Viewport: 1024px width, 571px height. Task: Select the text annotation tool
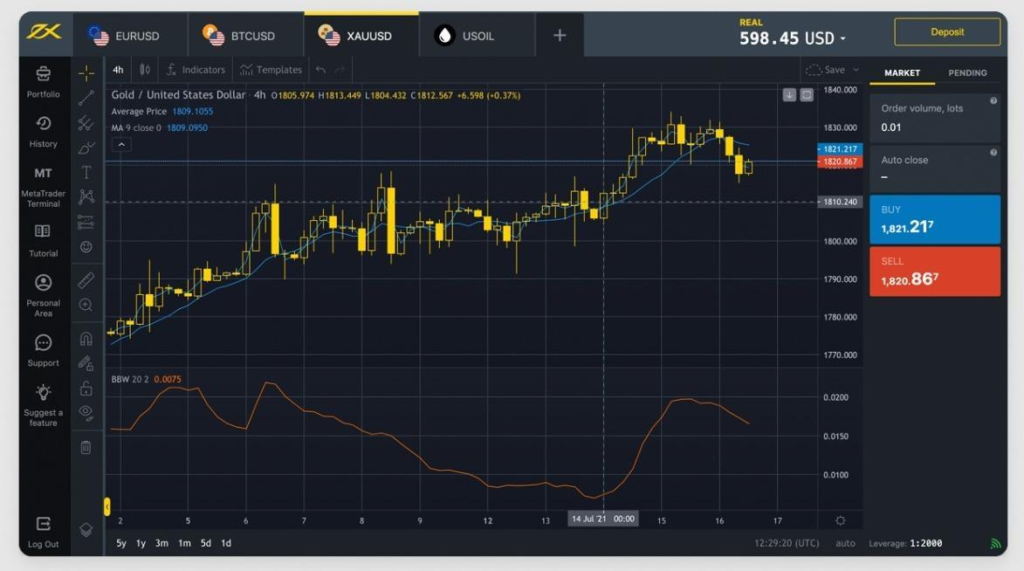pyautogui.click(x=86, y=172)
